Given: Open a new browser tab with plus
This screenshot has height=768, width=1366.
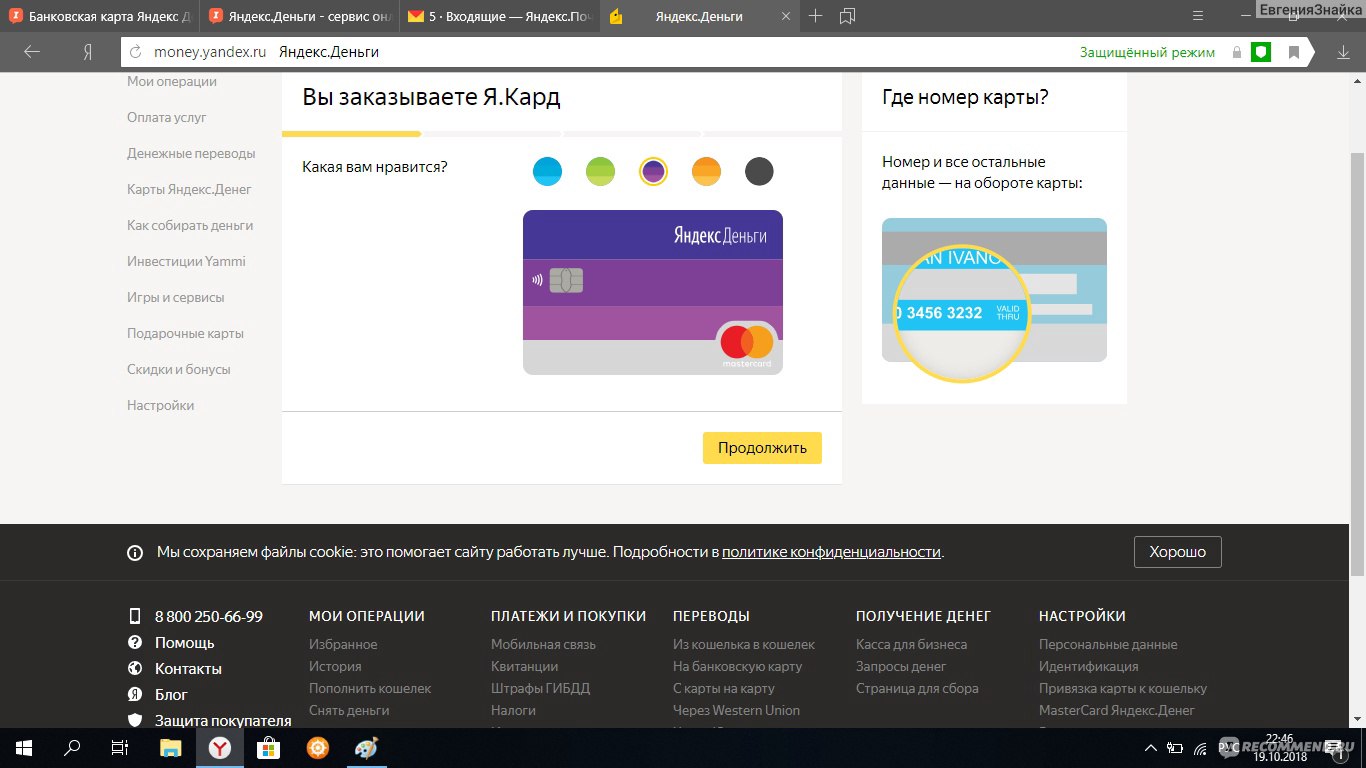Looking at the screenshot, I should pyautogui.click(x=816, y=16).
